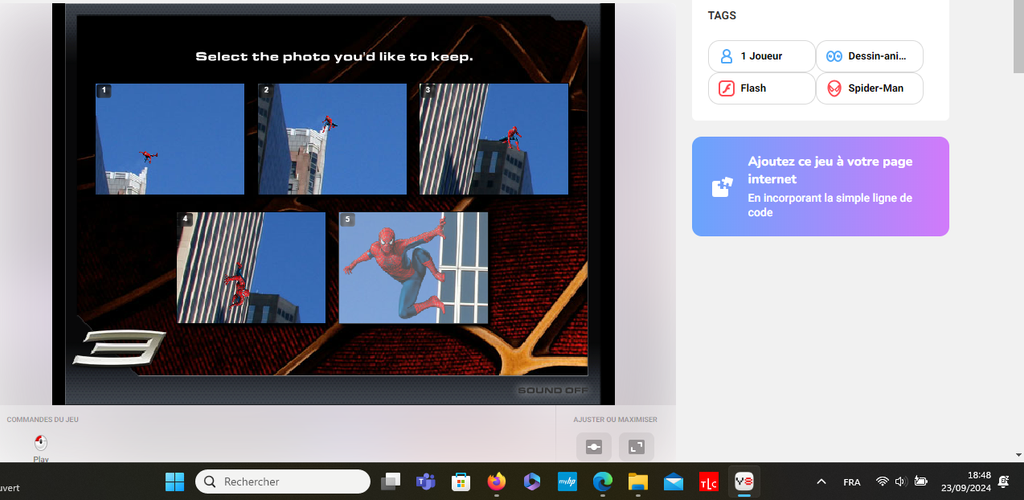
Task: Open the Windows Start menu
Action: (174, 481)
